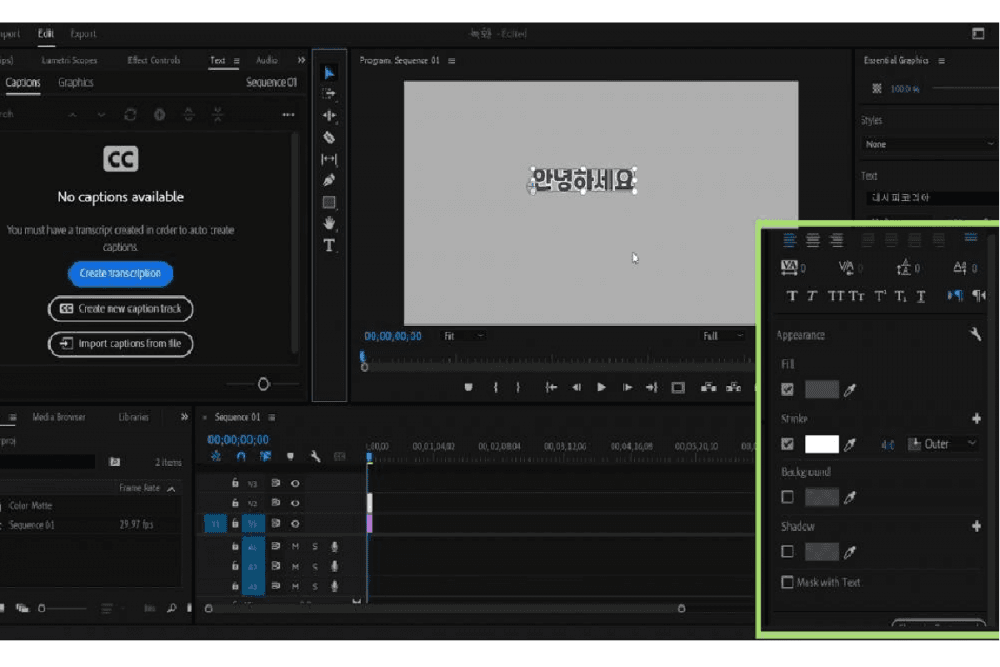Screen dimensions: 1000x667
Task: Select the Hand tool
Action: click(x=329, y=223)
